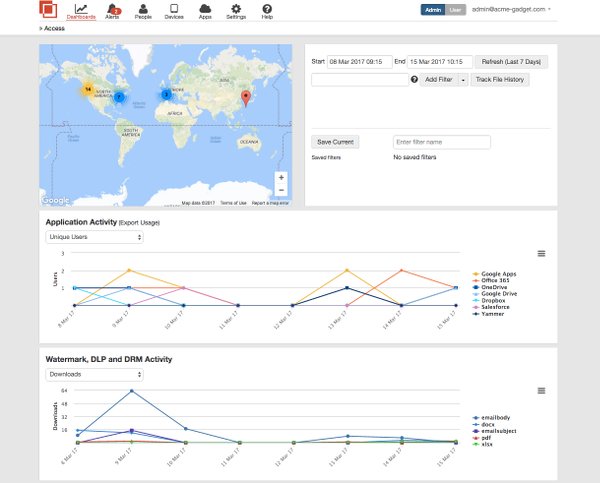600x483 pixels.
Task: Toggle Google Apps series in legend
Action: pyautogui.click(x=494, y=274)
